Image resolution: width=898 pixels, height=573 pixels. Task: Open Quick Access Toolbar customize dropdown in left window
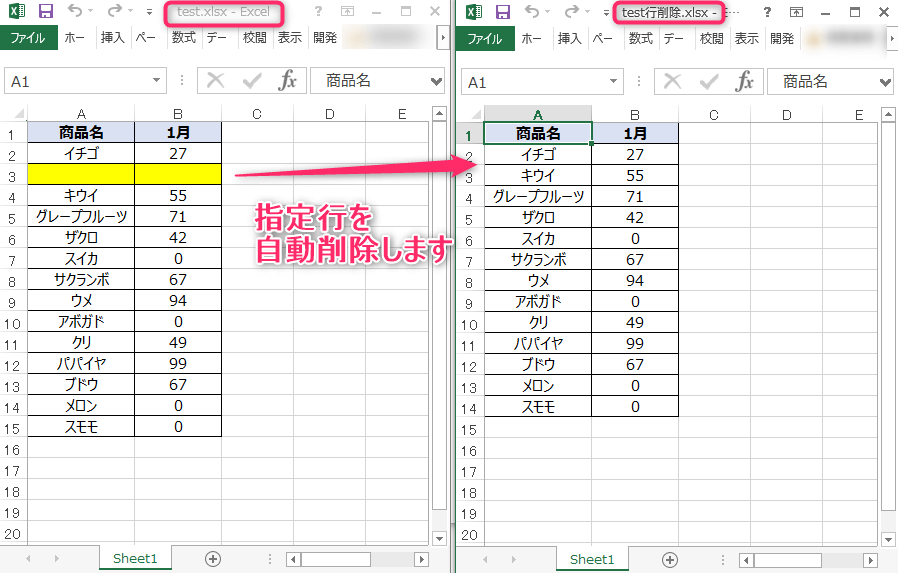click(x=149, y=12)
